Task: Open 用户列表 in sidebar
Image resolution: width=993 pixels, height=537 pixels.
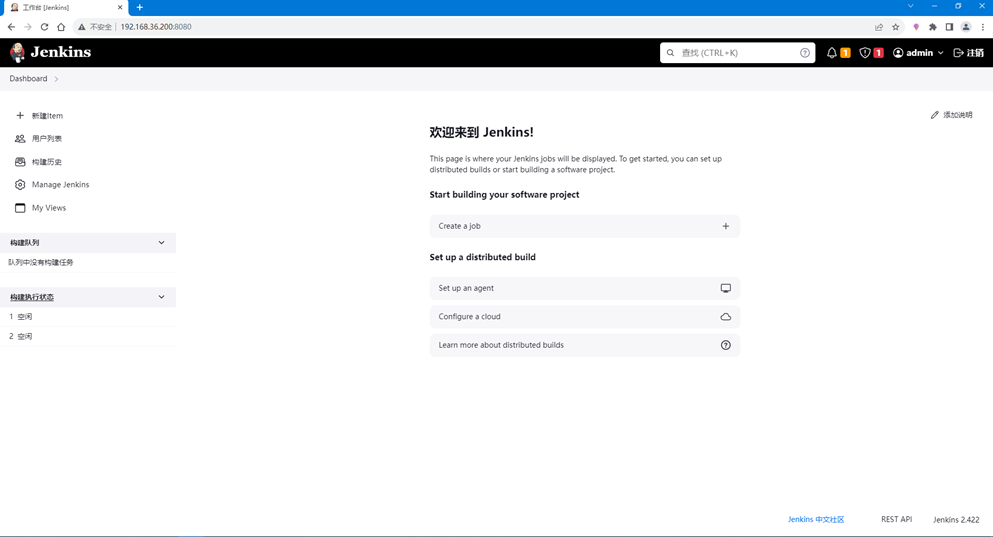Action: pyautogui.click(x=47, y=139)
